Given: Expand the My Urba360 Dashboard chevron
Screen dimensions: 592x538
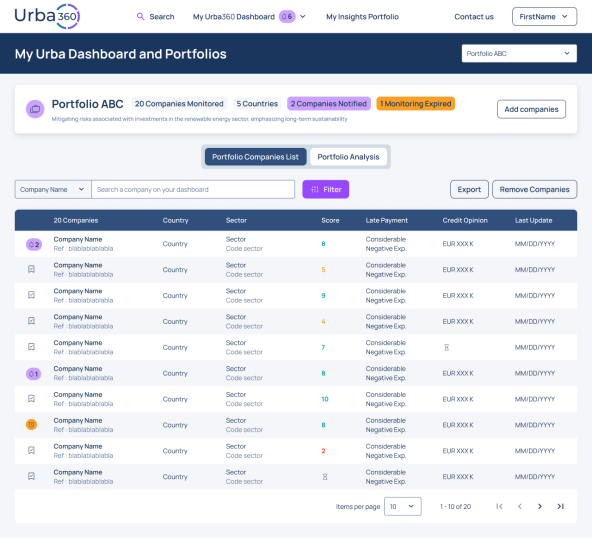Looking at the screenshot, I should 303,17.
